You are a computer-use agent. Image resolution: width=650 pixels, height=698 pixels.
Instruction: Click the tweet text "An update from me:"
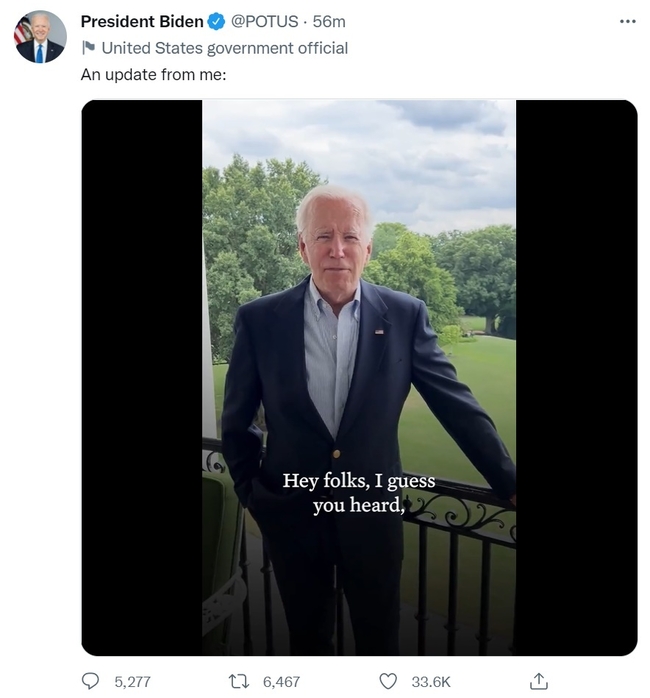coord(153,74)
